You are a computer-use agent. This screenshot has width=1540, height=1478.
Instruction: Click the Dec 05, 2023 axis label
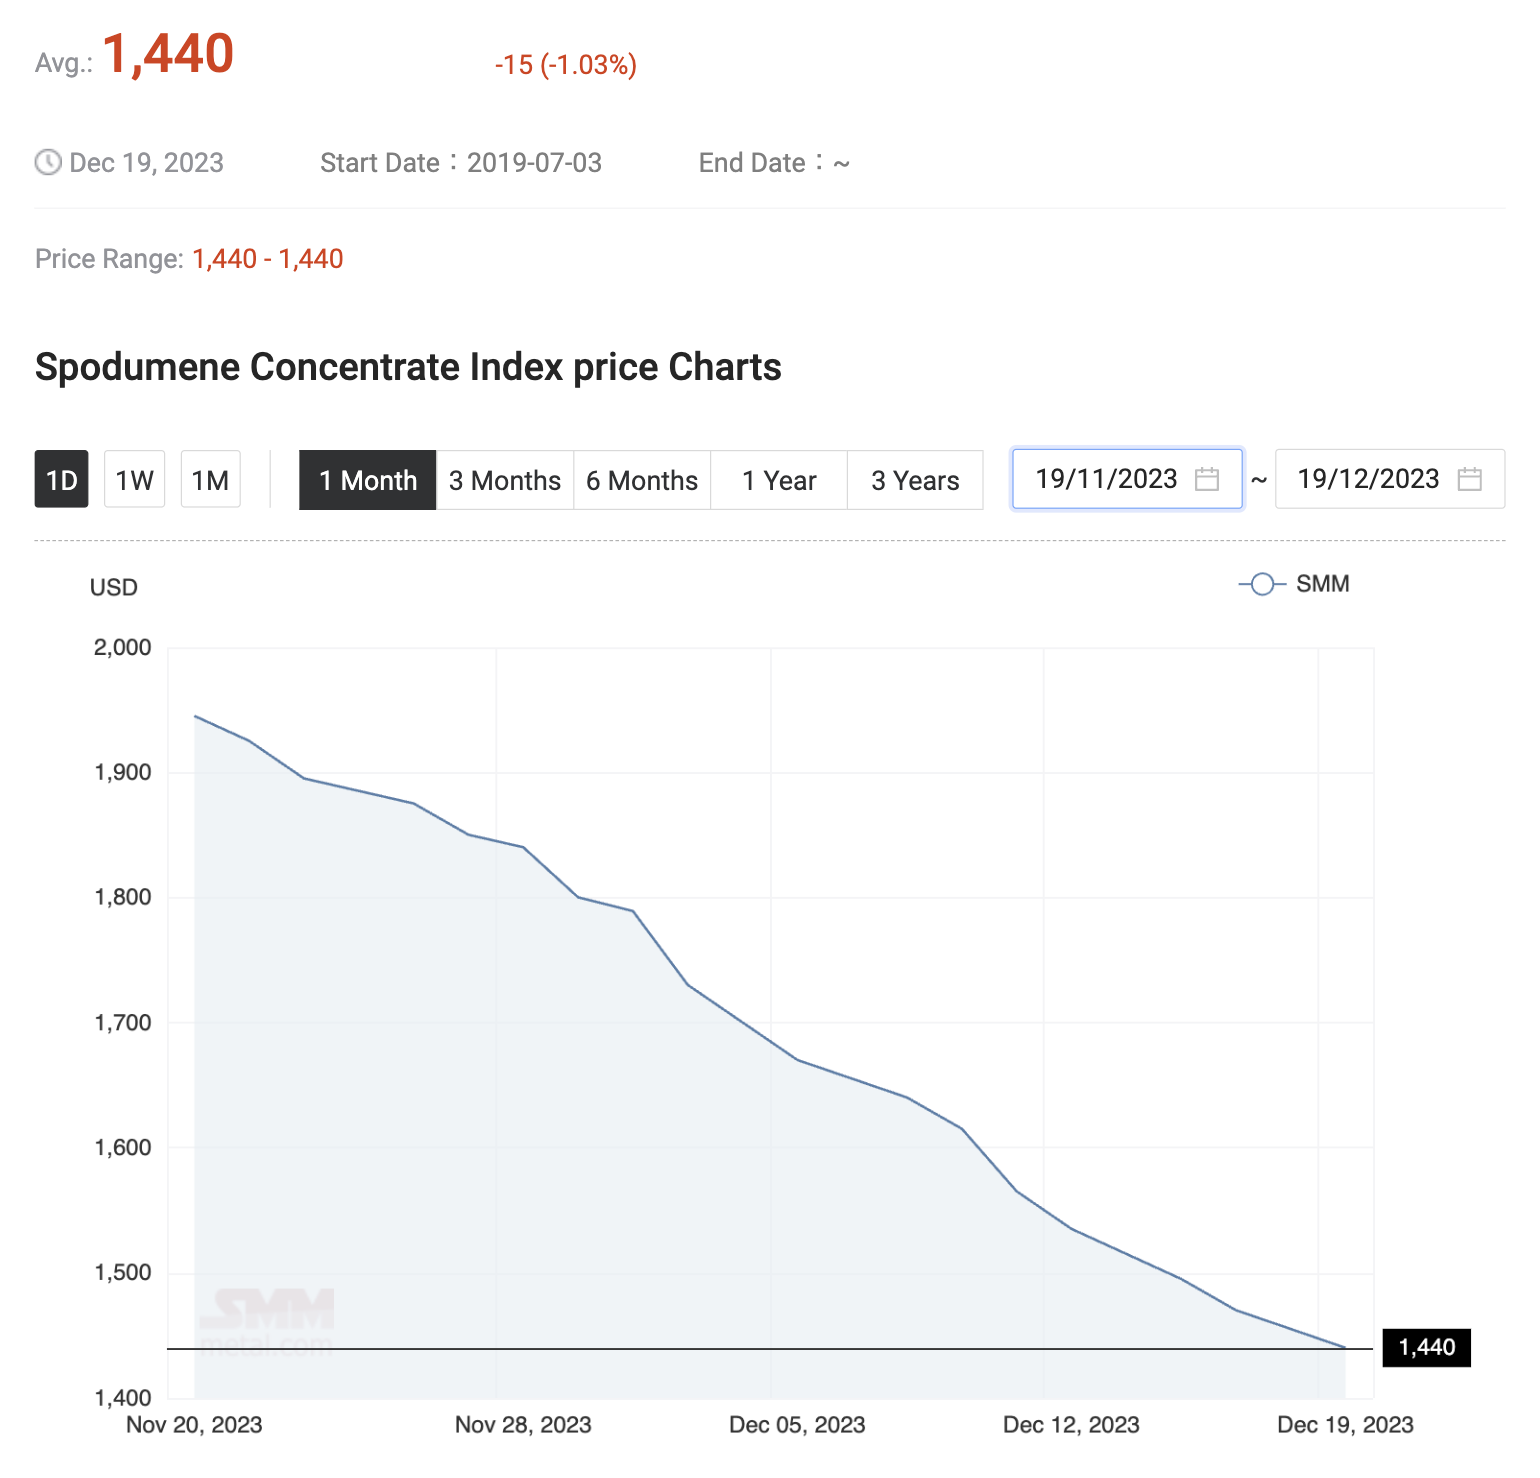[797, 1425]
